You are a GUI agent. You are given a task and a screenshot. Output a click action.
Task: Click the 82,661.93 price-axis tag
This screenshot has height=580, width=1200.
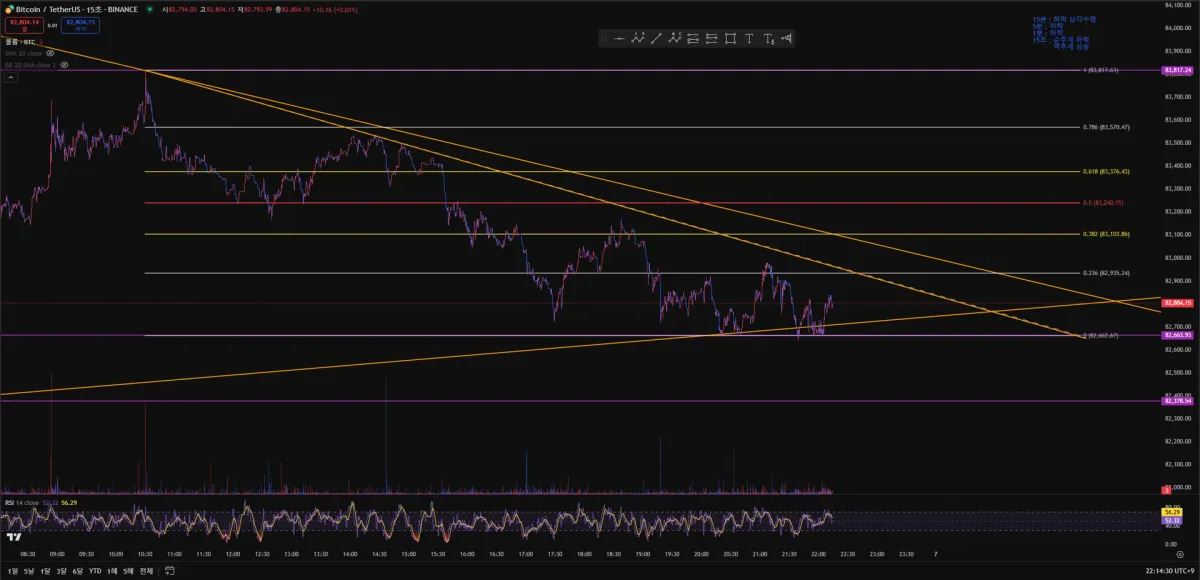click(x=1177, y=335)
